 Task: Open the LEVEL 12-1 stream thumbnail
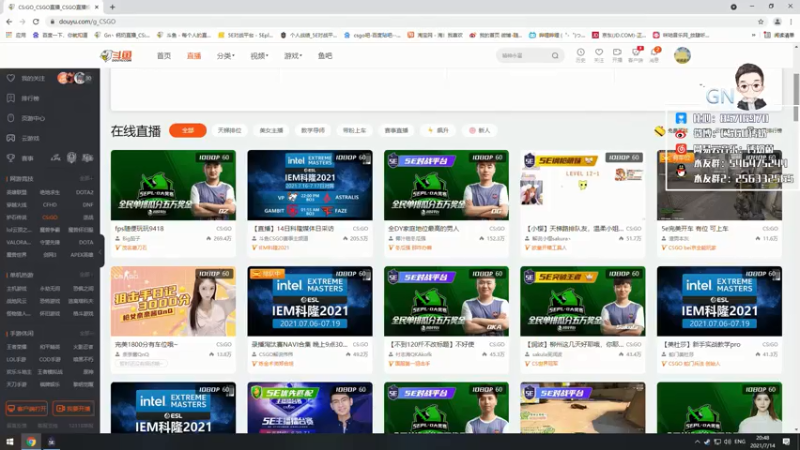tap(583, 185)
